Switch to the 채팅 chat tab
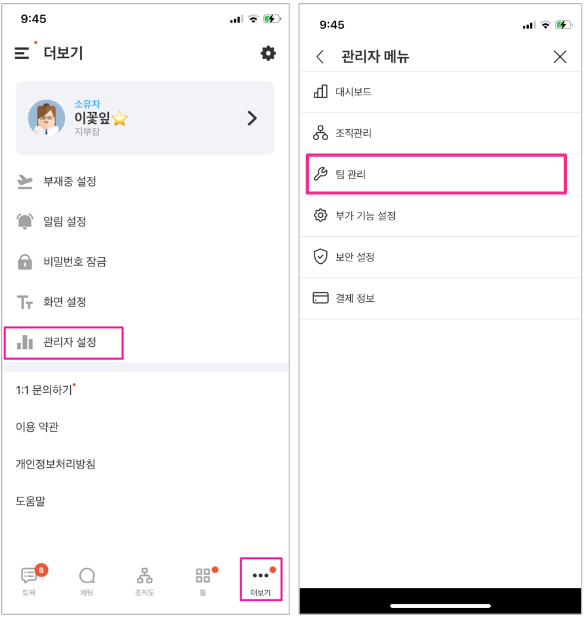 [x=87, y=580]
